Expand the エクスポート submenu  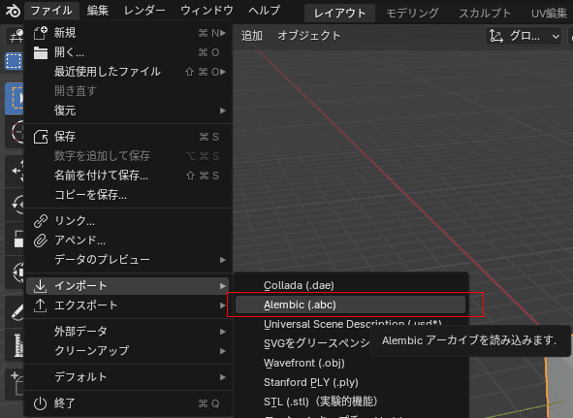128,305
